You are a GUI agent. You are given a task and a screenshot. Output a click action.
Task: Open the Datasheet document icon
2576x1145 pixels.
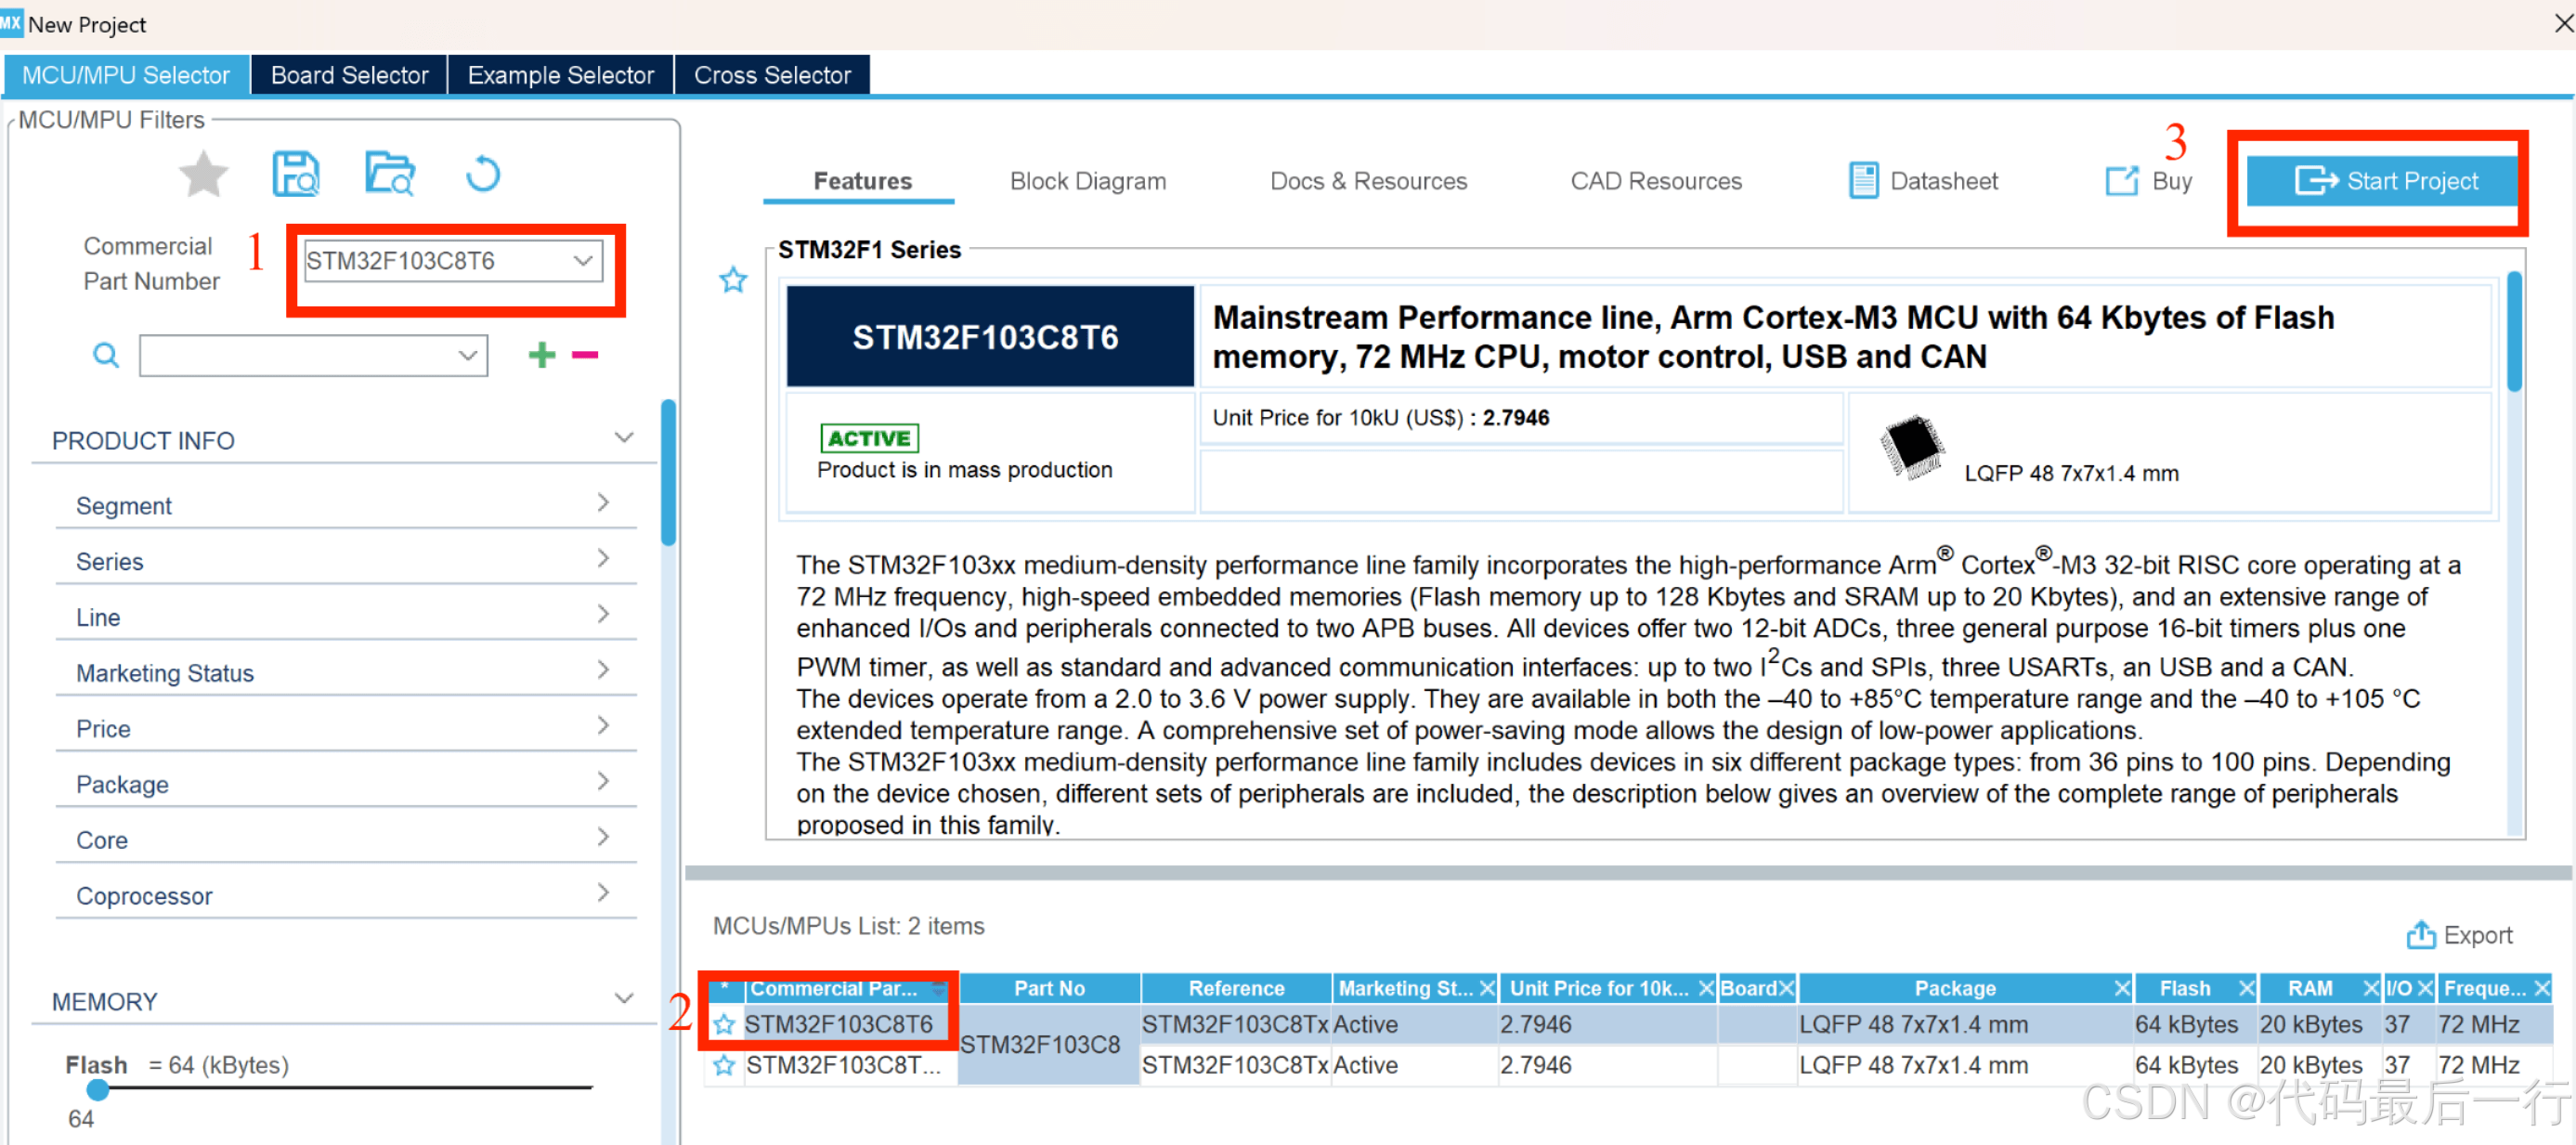[1863, 181]
